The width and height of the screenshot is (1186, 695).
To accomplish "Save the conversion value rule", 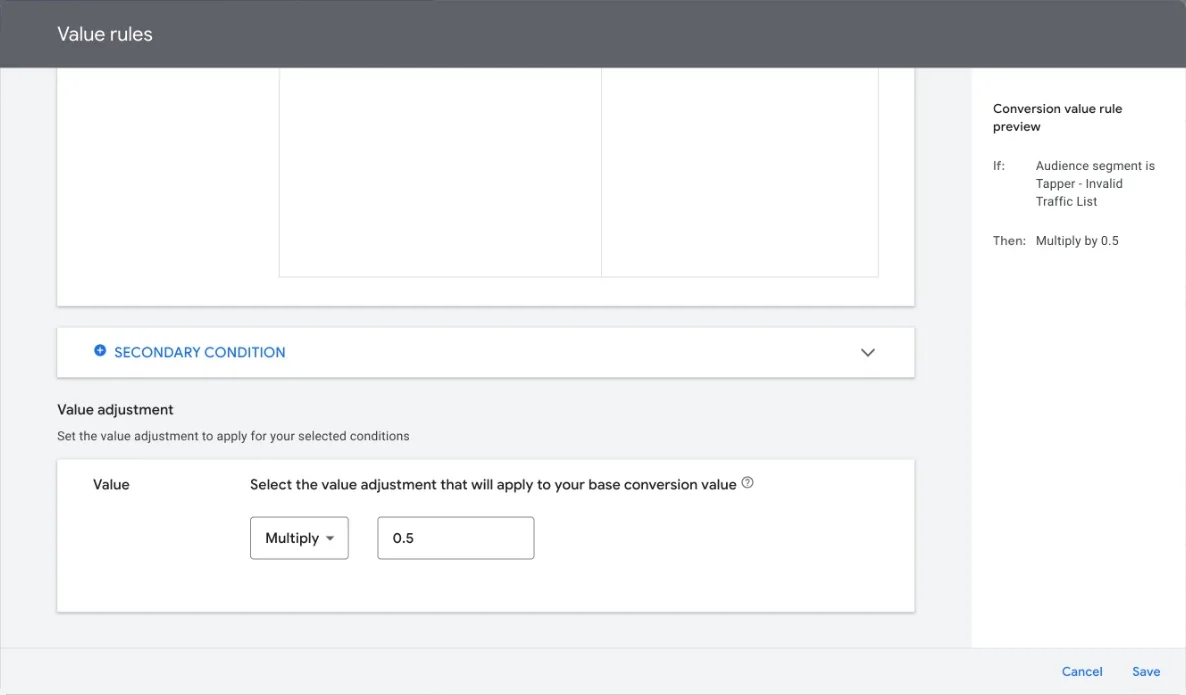I will tap(1146, 672).
